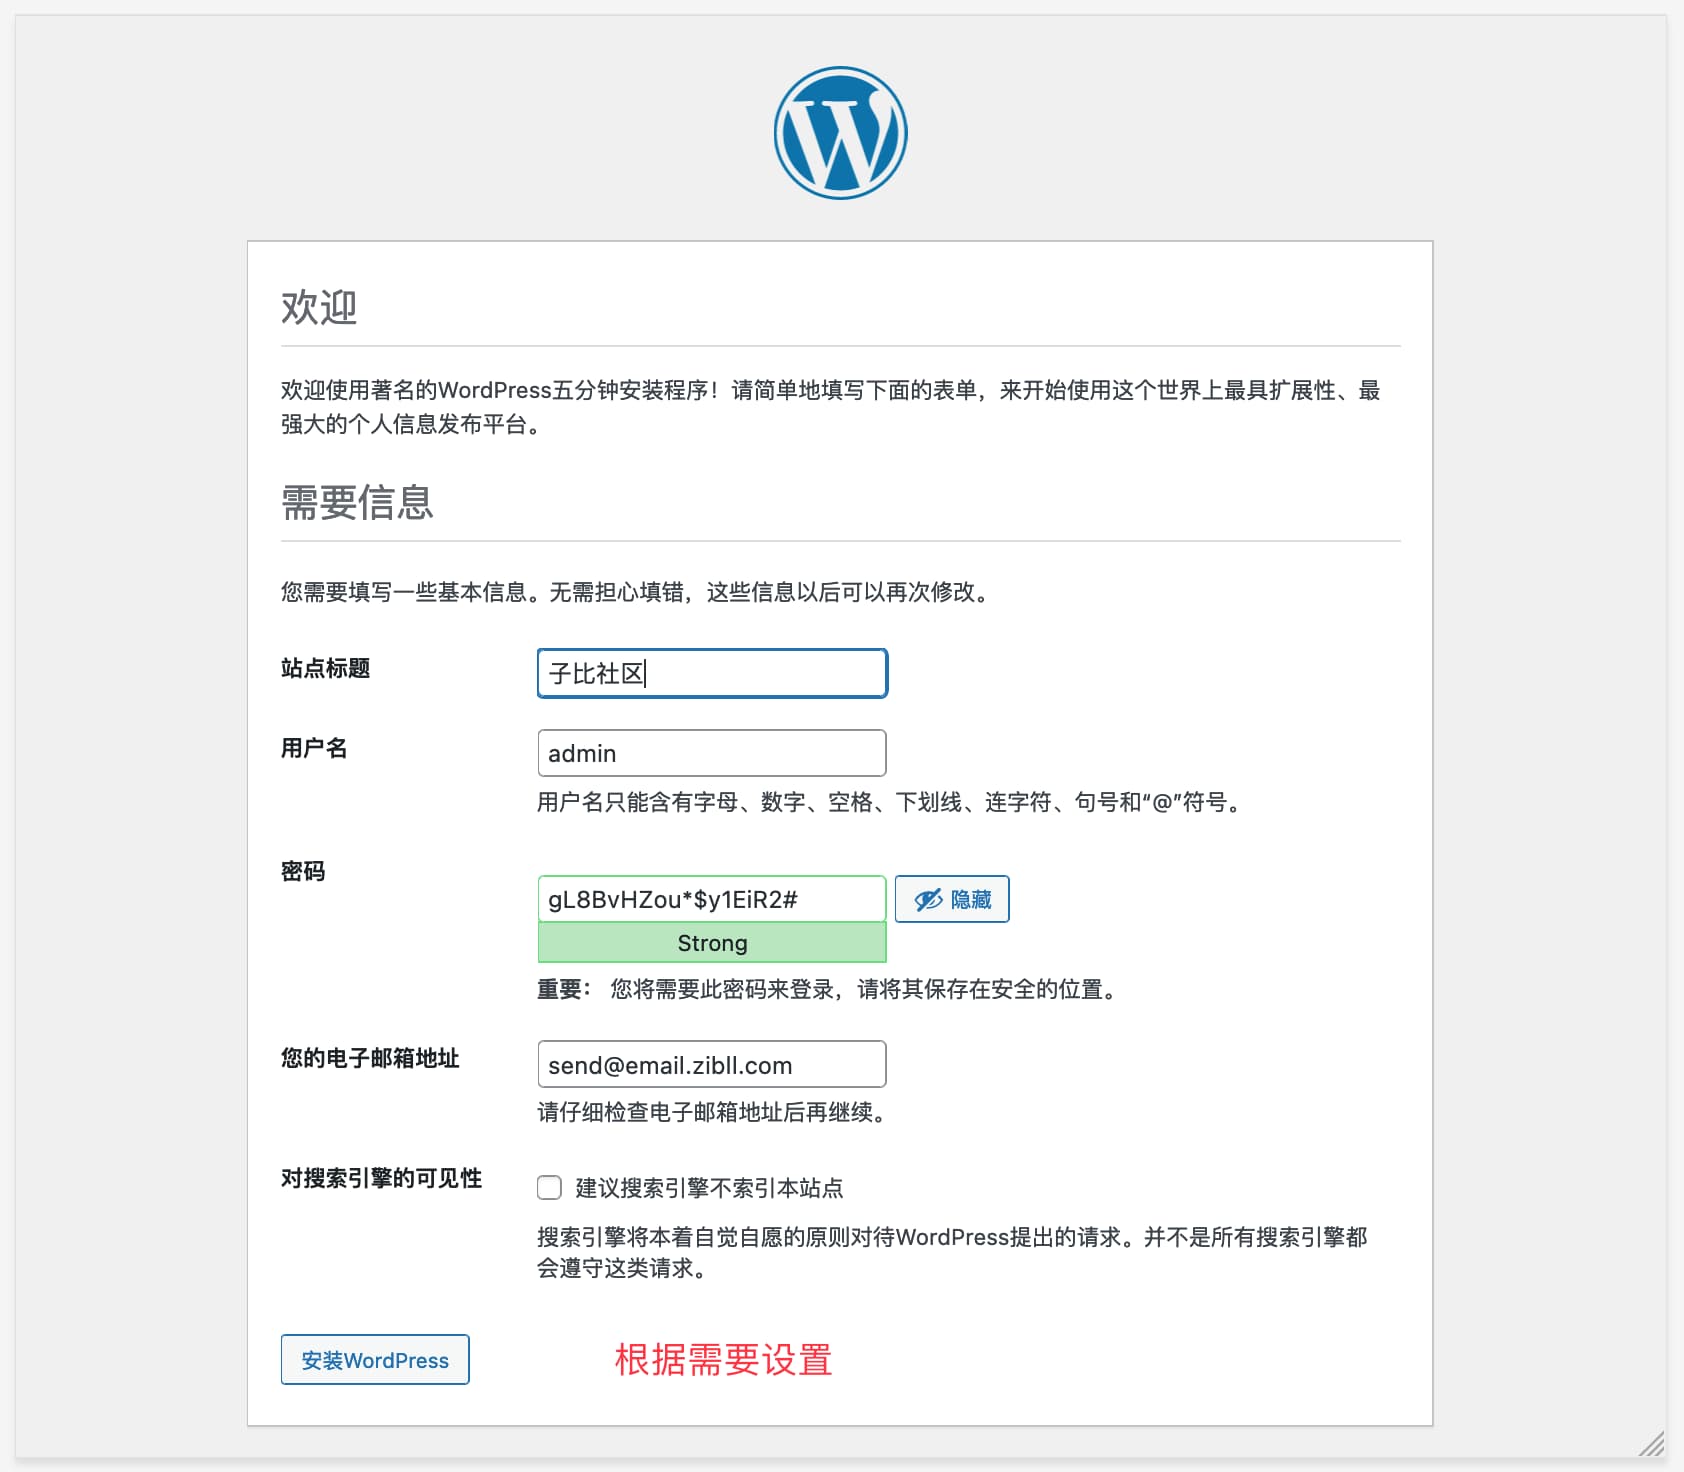Click the 您的电子邮箱地址 label
The width and height of the screenshot is (1684, 1472).
[x=370, y=1058]
